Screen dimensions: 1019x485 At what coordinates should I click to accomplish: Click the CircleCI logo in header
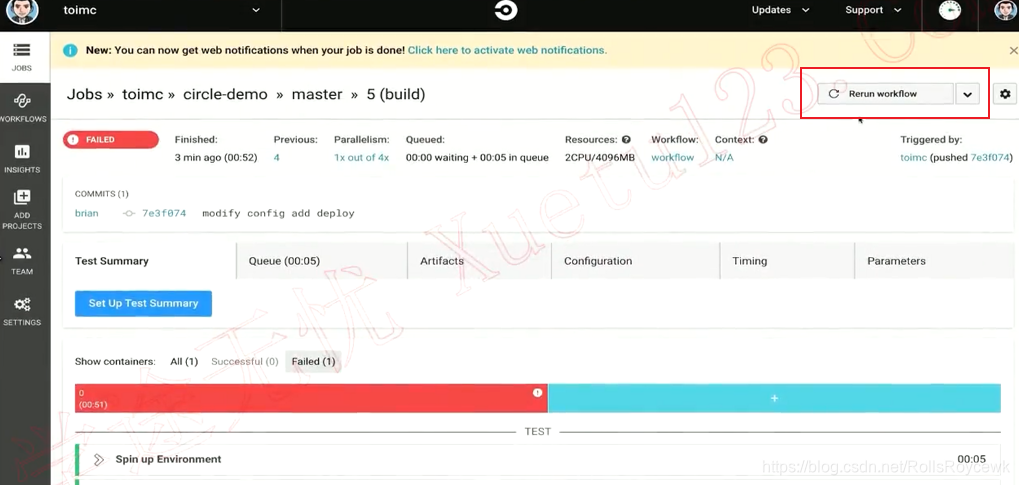[x=506, y=10]
